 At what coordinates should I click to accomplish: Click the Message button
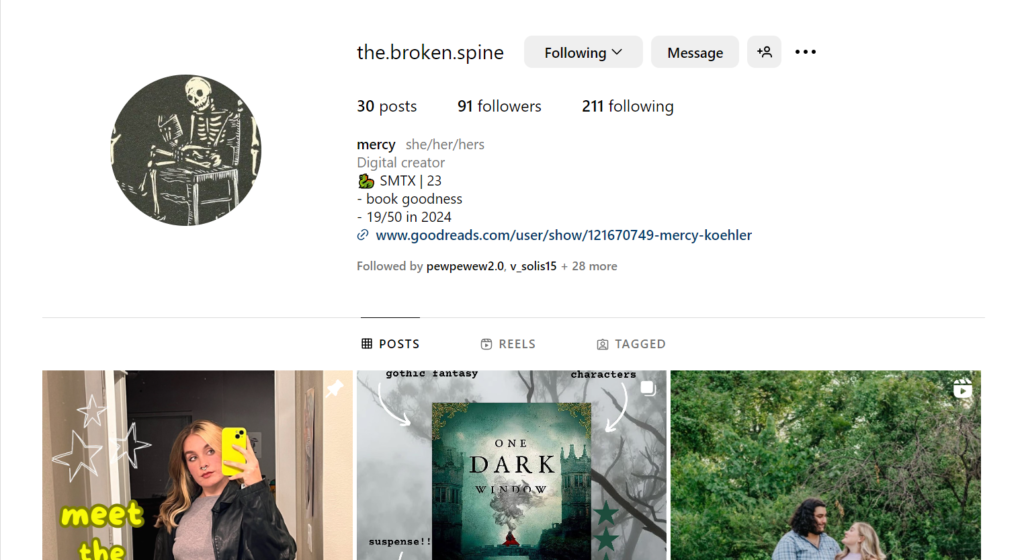coord(695,52)
